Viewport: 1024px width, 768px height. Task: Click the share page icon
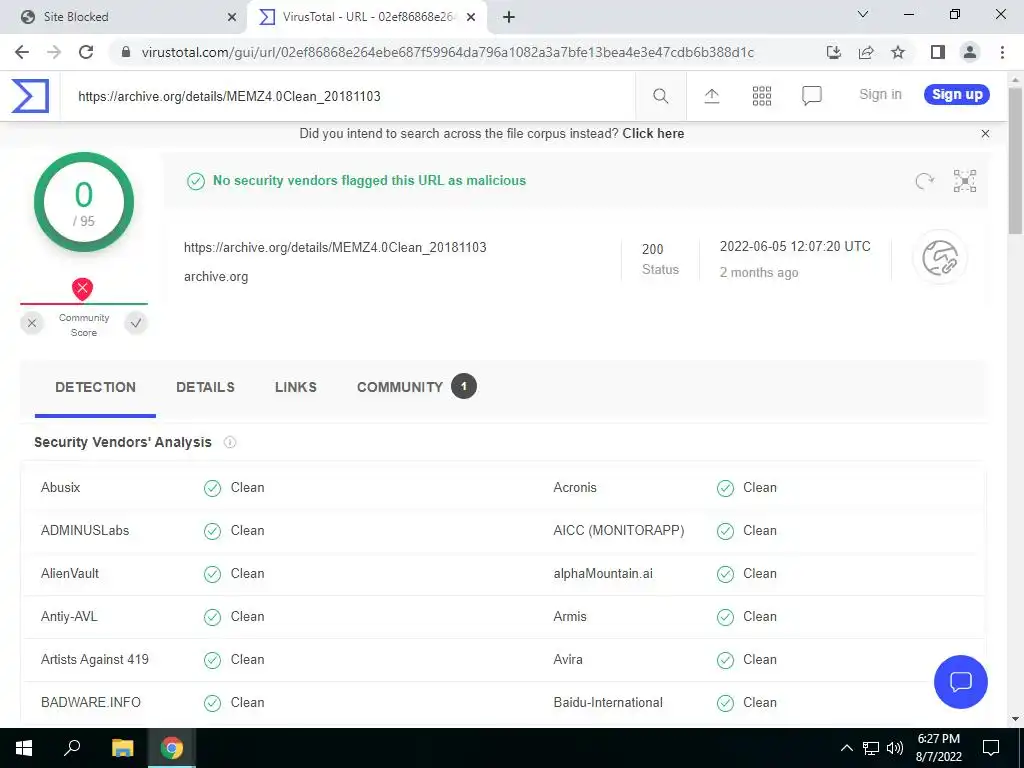(866, 52)
